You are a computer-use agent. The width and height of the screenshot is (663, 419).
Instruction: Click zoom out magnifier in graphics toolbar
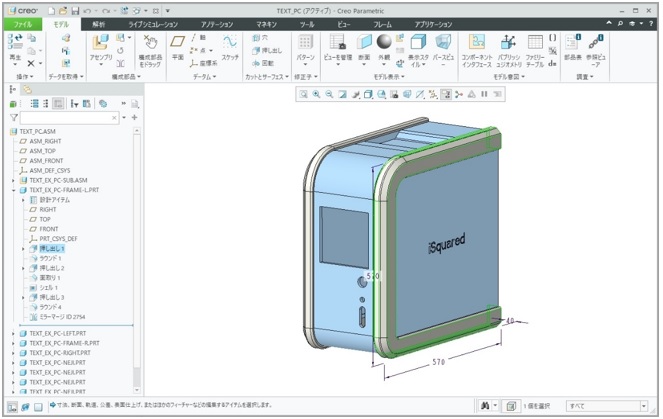coord(329,94)
